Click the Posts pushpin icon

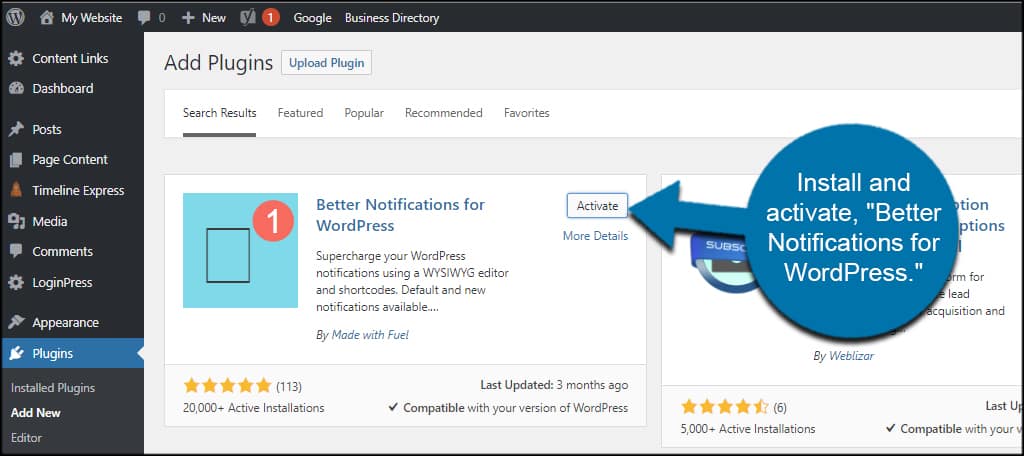(16, 129)
